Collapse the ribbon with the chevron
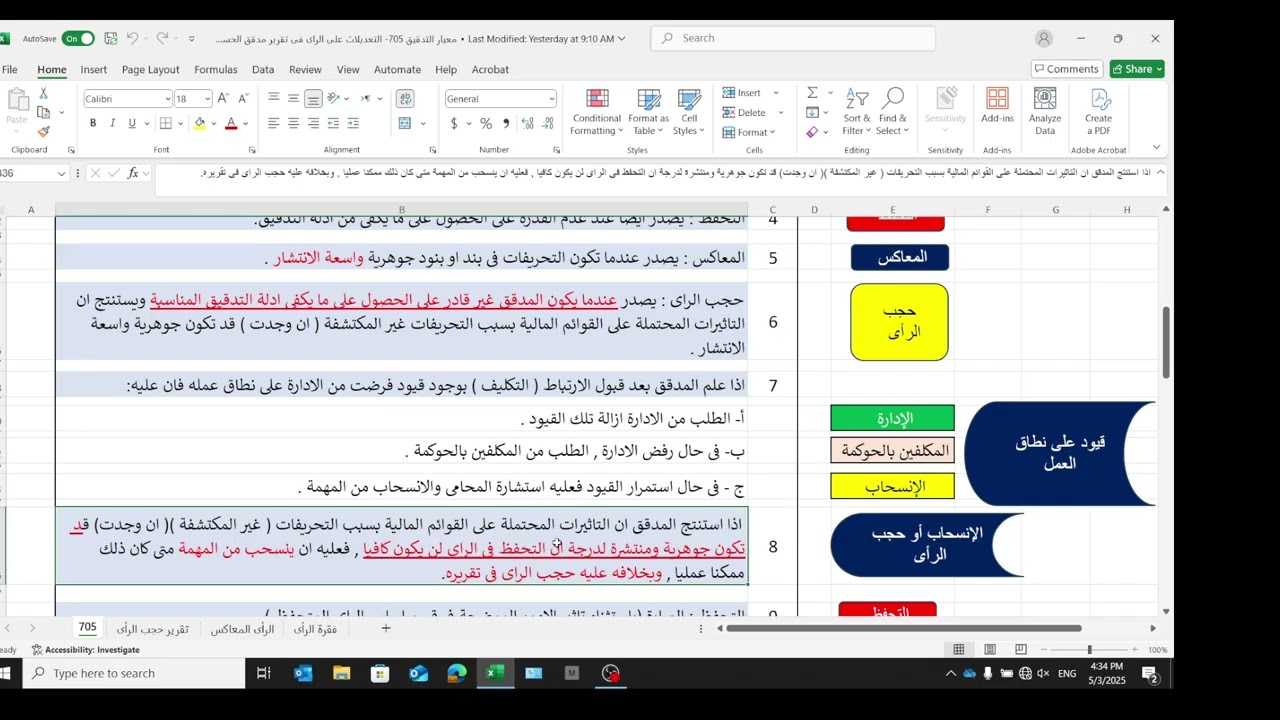The width and height of the screenshot is (1280, 720). pyautogui.click(x=1156, y=148)
